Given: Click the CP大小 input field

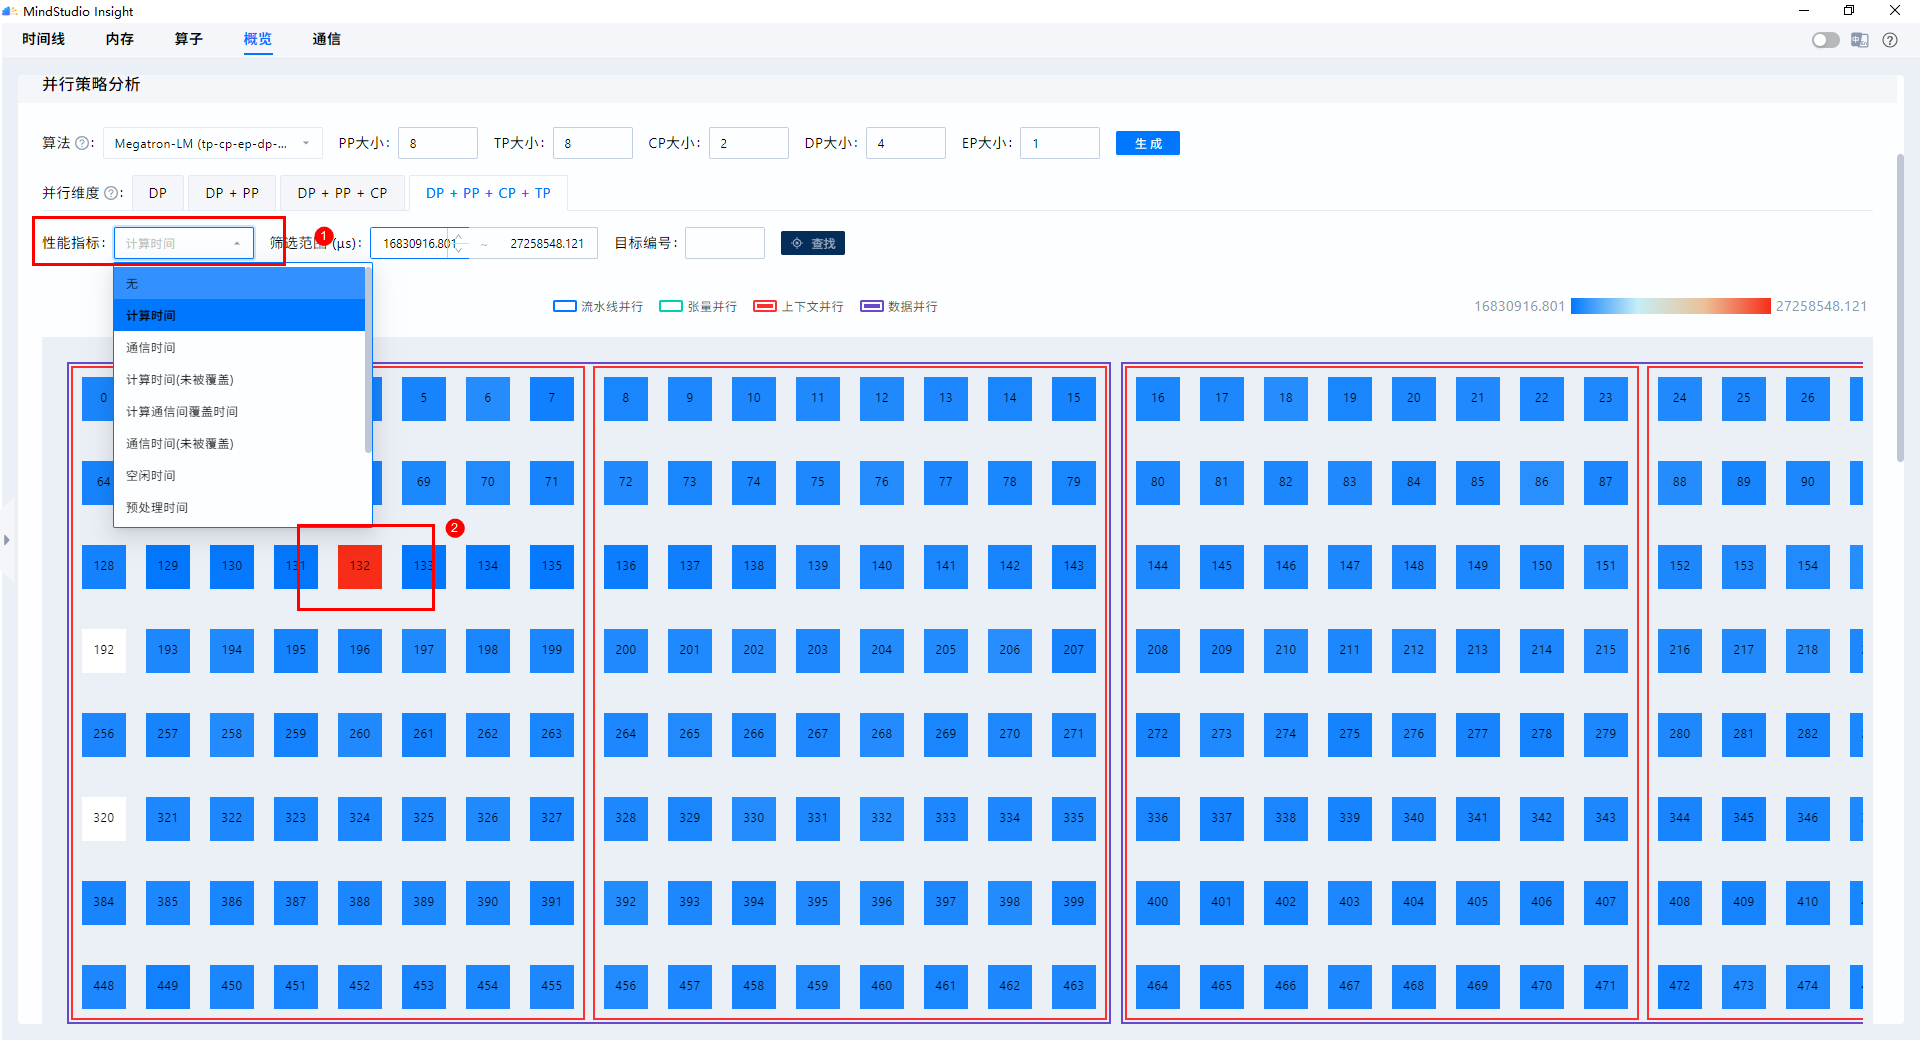Looking at the screenshot, I should 748,143.
